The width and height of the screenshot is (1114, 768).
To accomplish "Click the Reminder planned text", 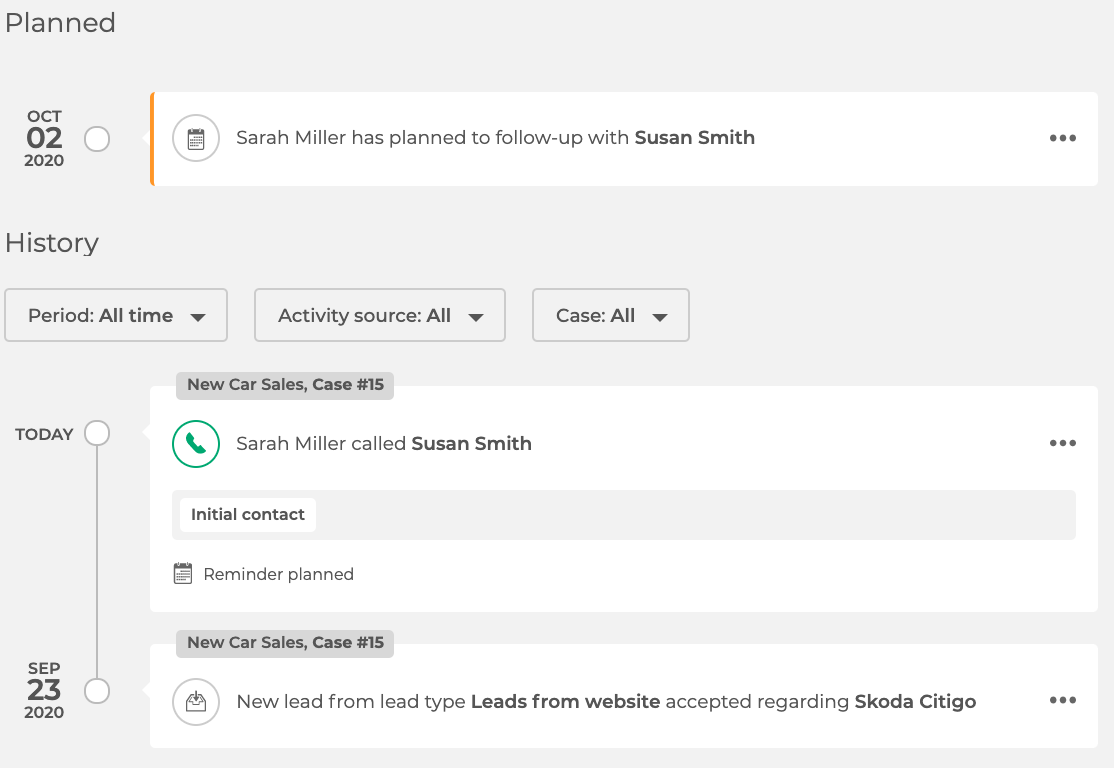I will 278,574.
